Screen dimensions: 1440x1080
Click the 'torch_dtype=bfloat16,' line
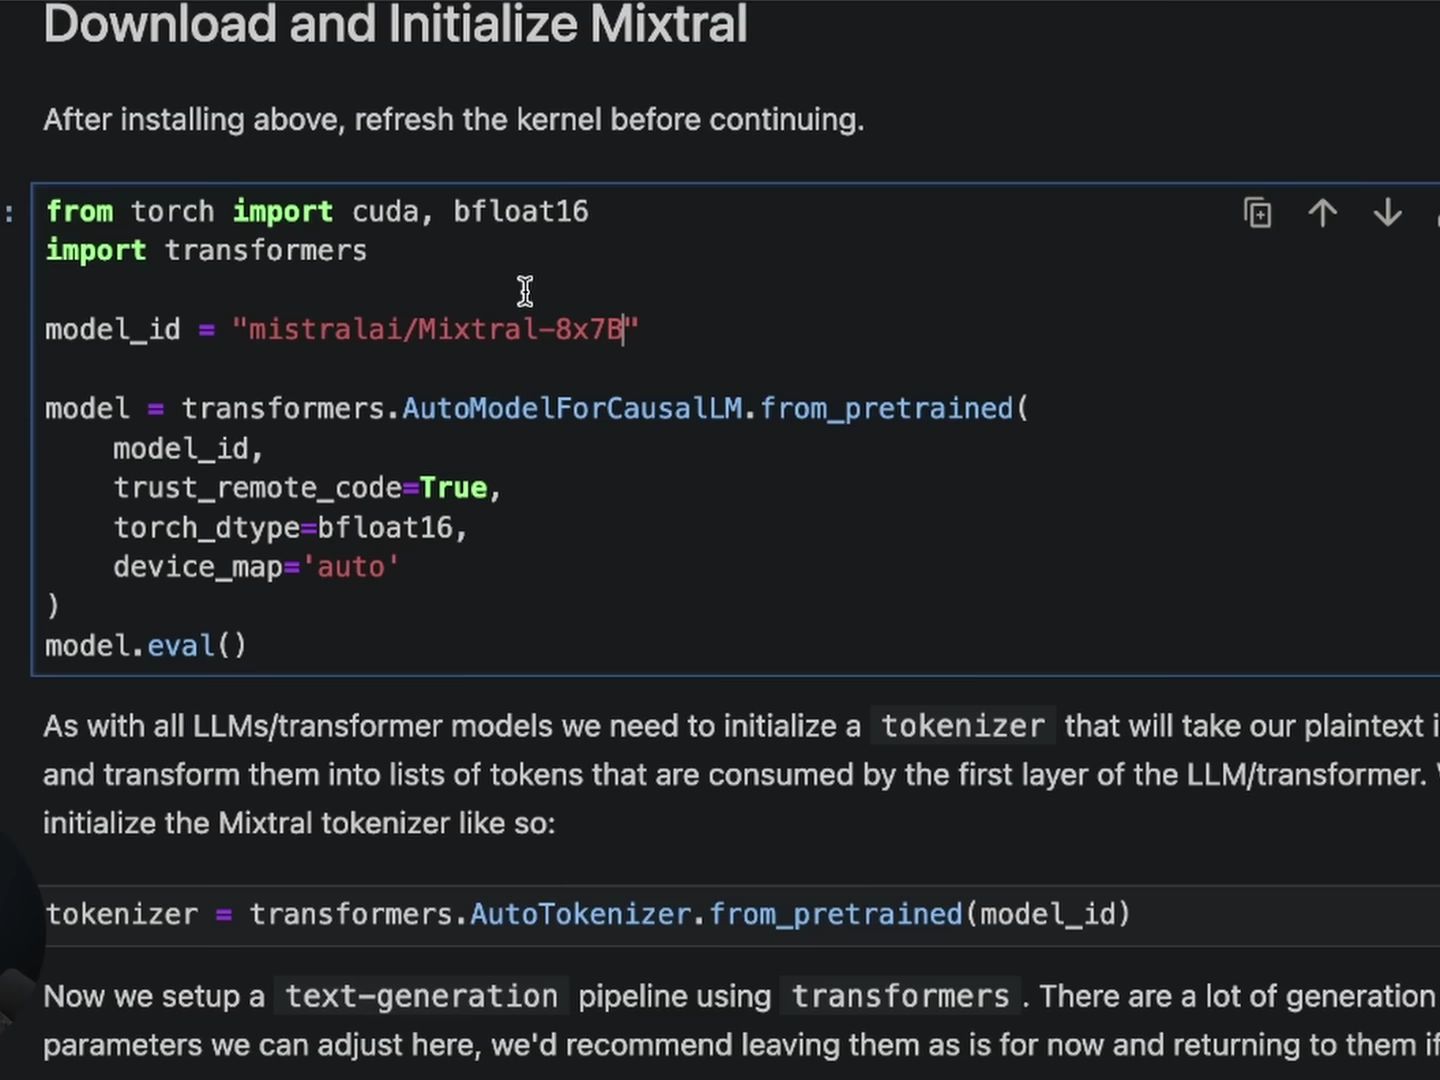pos(290,528)
